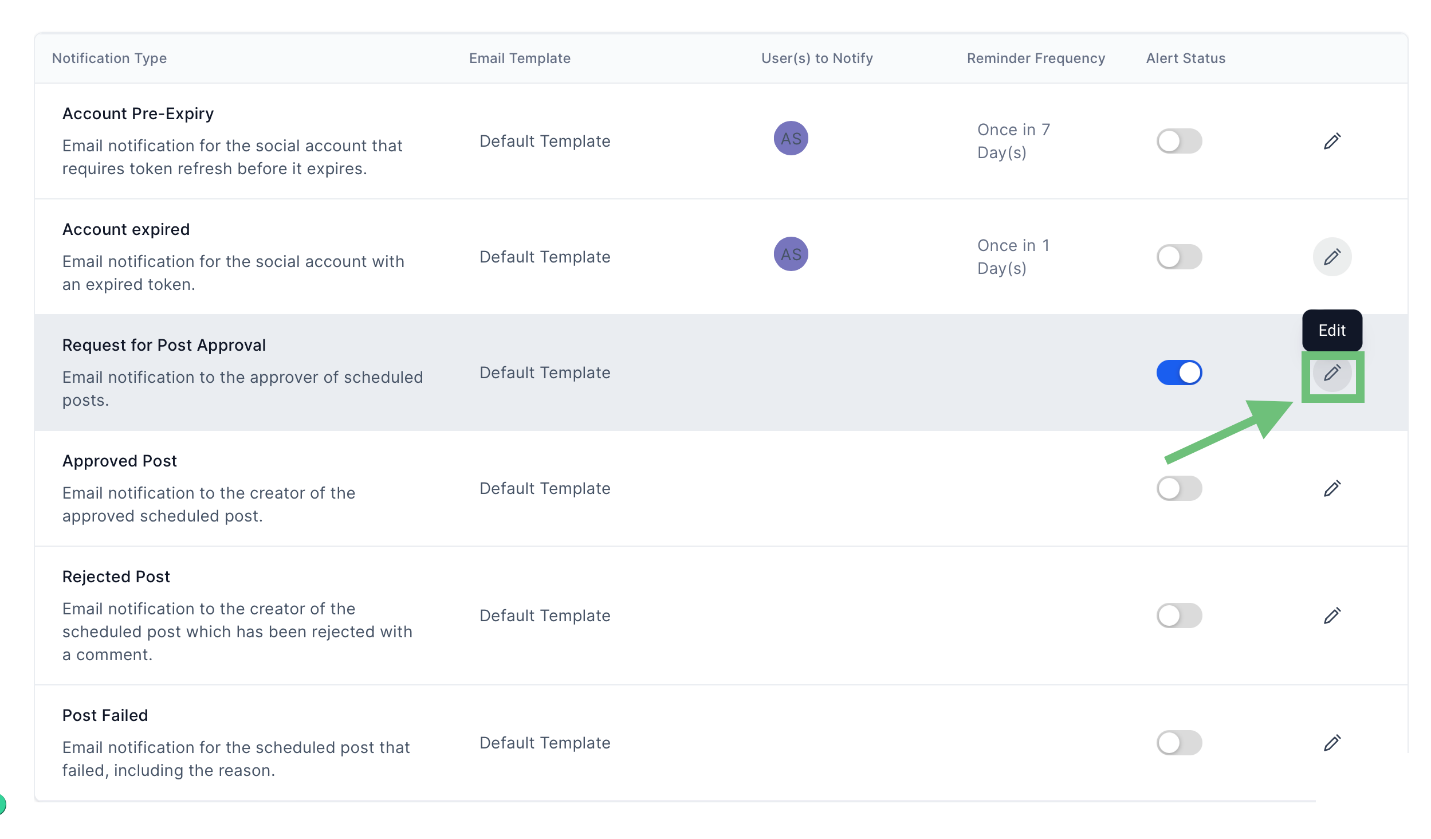Click AS user avatar in Account Pre-Expiry row
The image size is (1431, 839).
coord(791,138)
